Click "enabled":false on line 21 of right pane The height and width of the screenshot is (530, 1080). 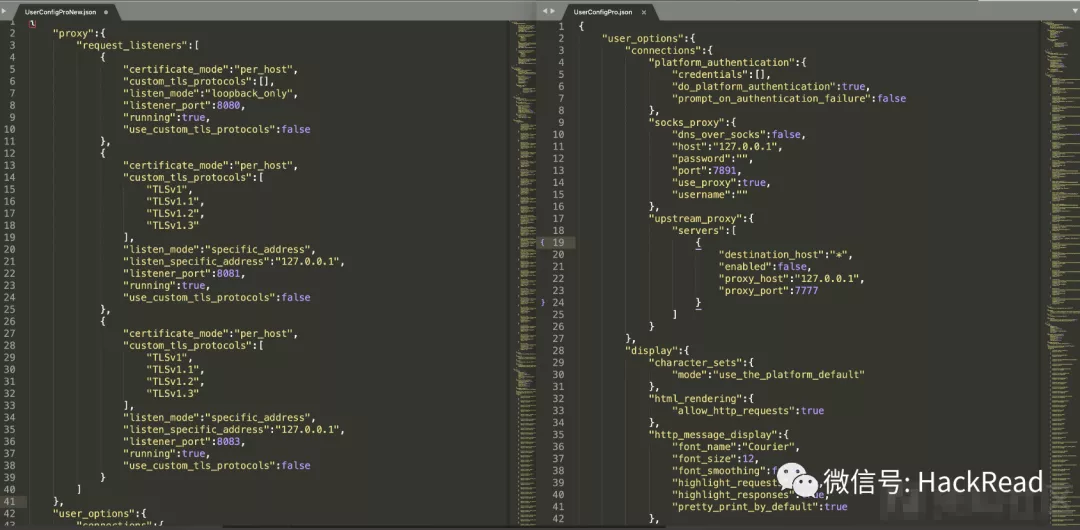(x=764, y=267)
